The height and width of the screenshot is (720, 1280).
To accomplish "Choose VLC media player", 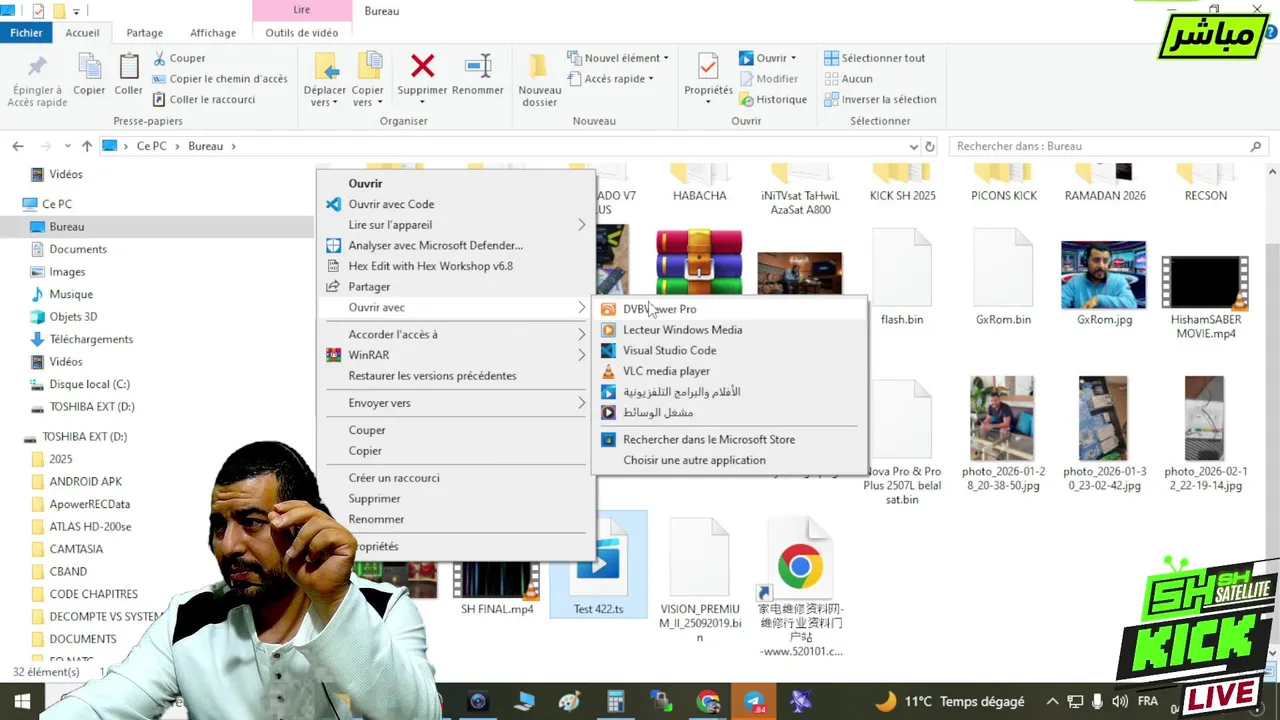I will pyautogui.click(x=729, y=371).
